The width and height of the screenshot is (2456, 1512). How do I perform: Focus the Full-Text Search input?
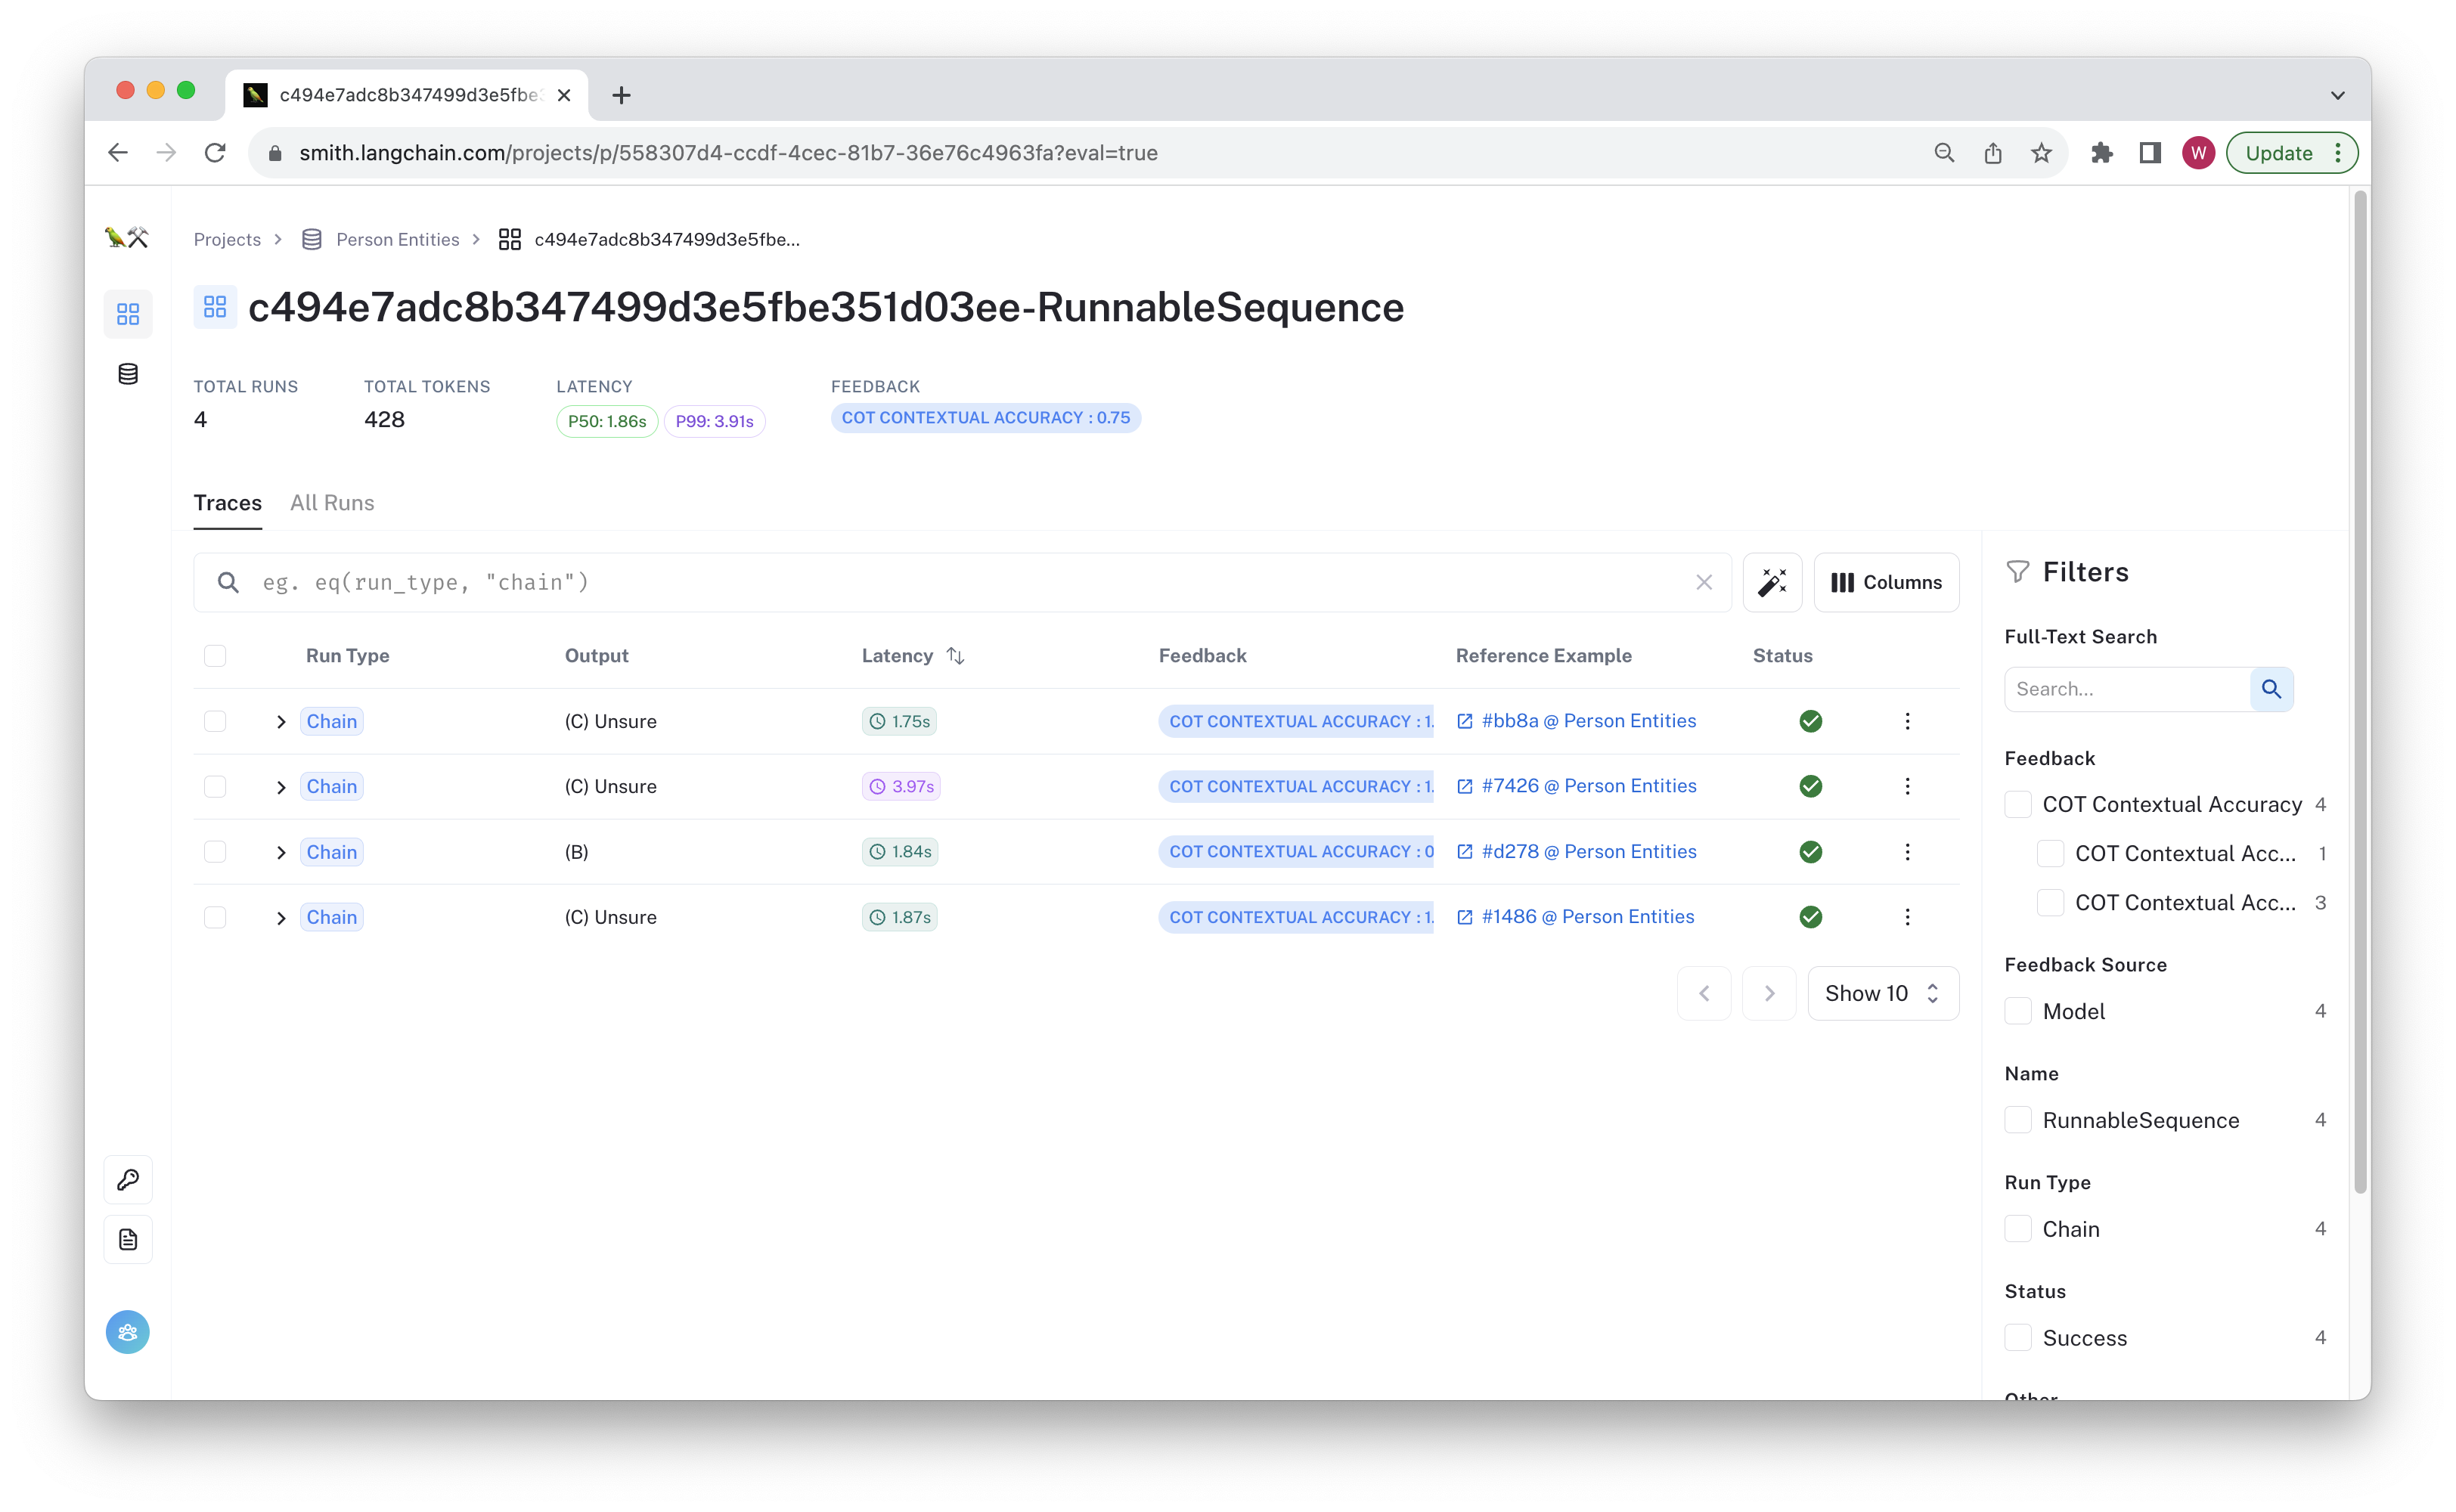2127,689
